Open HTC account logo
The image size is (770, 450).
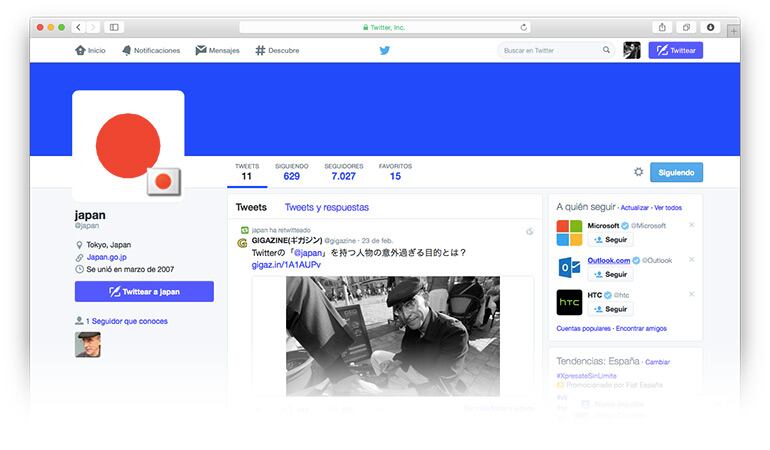point(569,302)
